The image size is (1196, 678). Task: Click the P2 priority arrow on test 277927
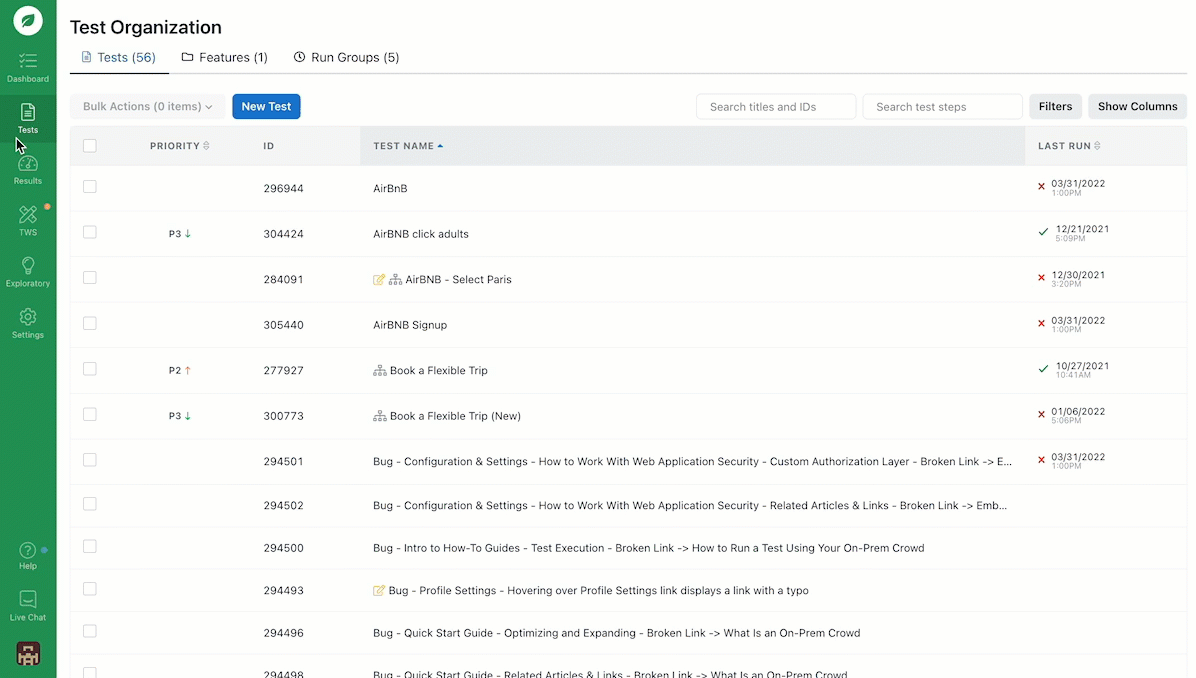click(x=188, y=371)
